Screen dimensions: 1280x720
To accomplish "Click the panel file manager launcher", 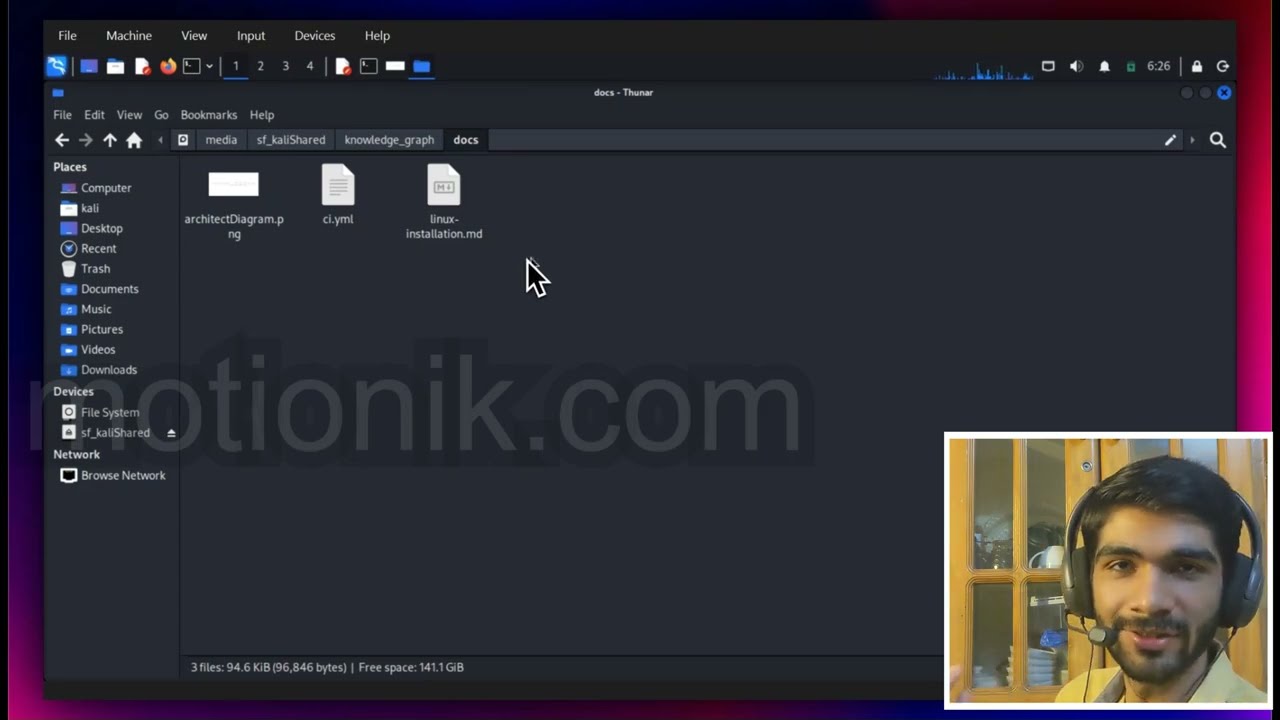I will 115,66.
